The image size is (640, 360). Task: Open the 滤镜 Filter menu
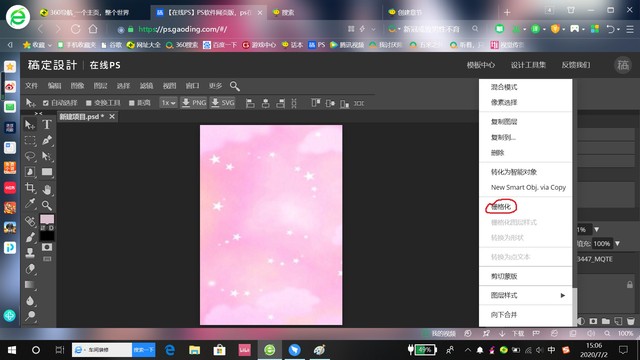coord(146,86)
